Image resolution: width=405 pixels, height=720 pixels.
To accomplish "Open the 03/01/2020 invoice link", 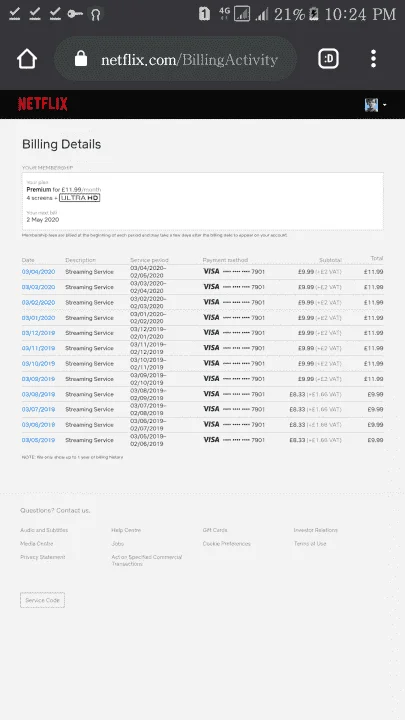I will [38, 318].
